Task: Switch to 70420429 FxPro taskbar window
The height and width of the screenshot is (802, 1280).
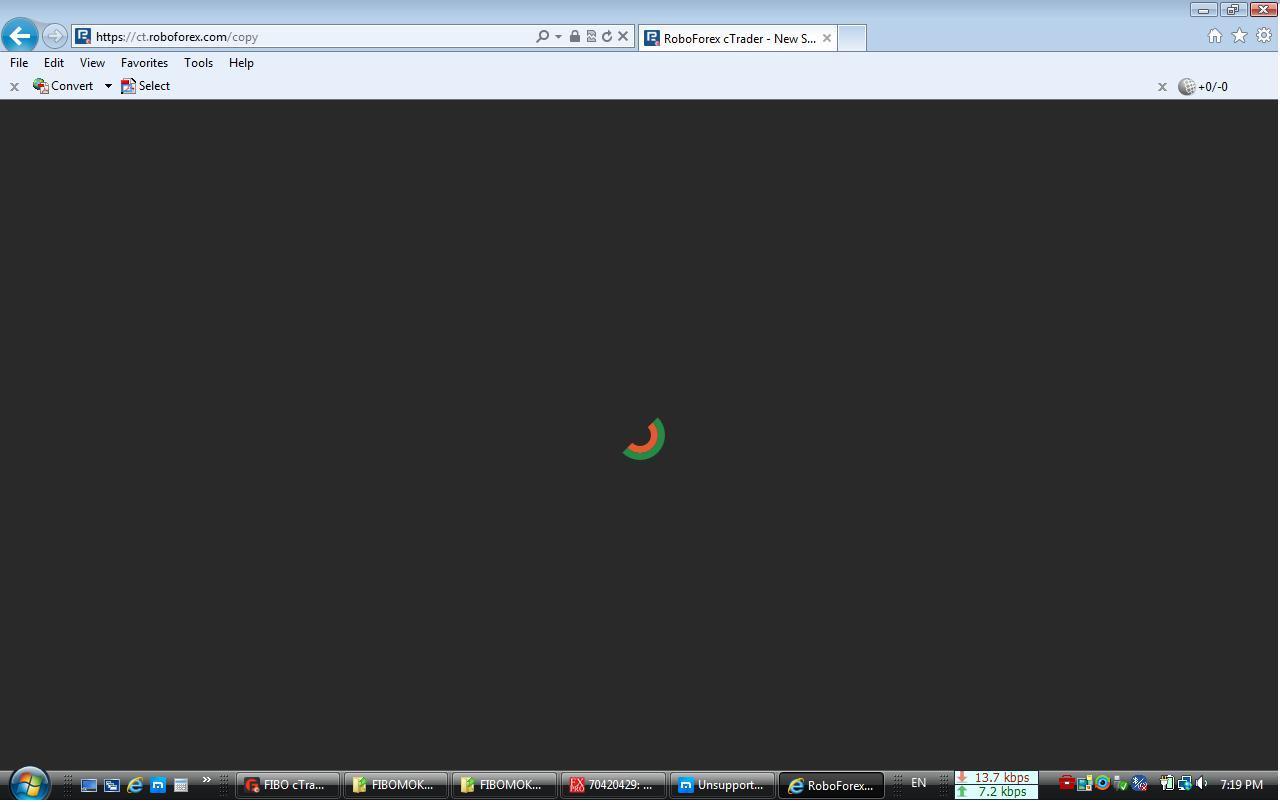Action: click(x=613, y=786)
